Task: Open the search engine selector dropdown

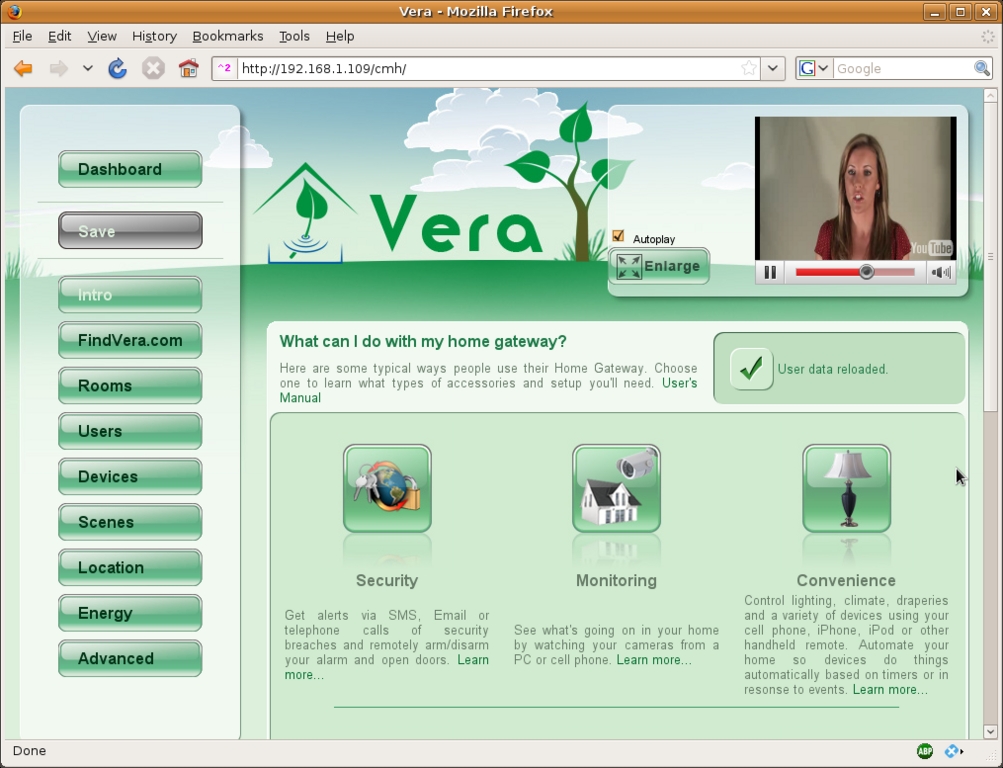Action: [814, 69]
